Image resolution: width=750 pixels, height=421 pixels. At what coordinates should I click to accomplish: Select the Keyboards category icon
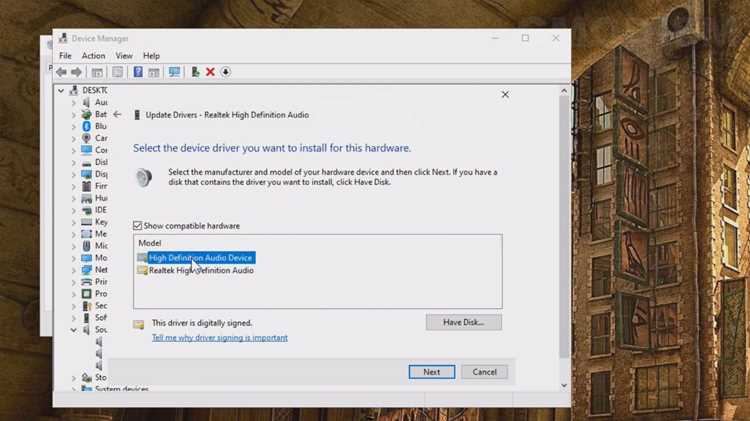(87, 222)
